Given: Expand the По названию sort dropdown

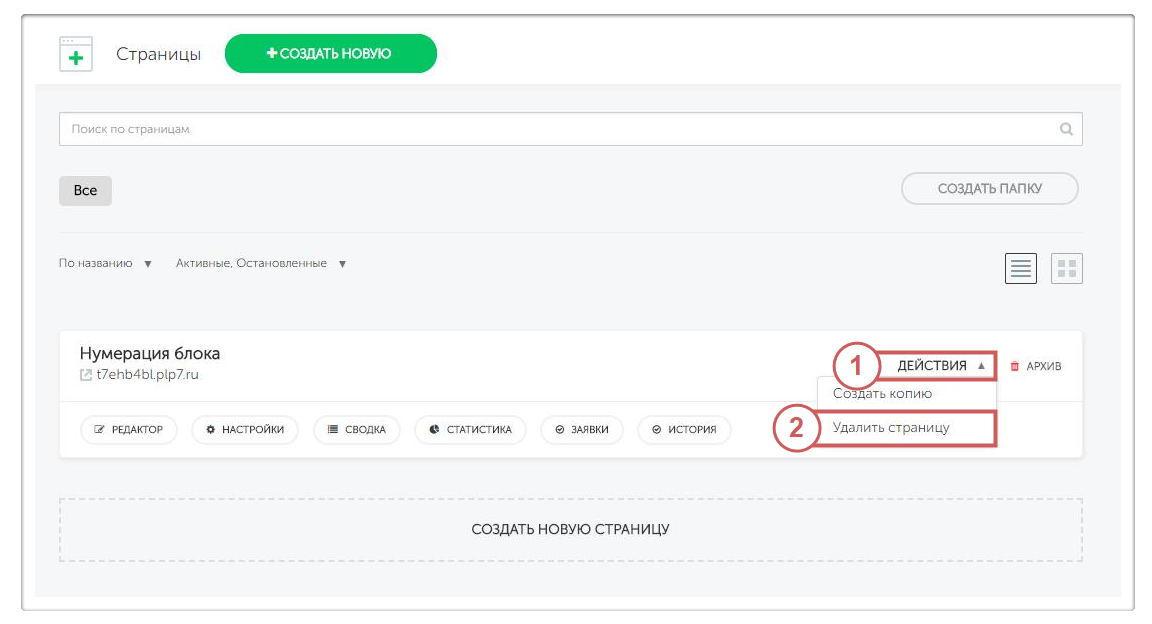Looking at the screenshot, I should click(105, 263).
